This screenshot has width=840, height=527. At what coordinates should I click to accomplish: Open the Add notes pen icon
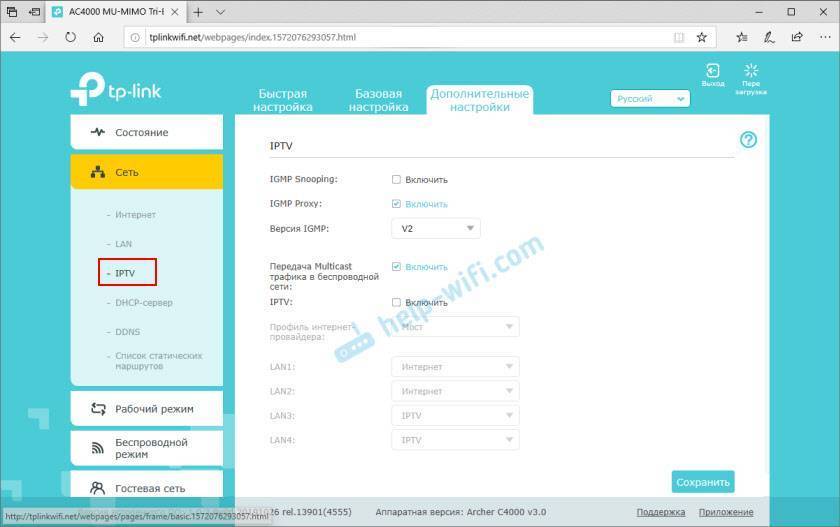769,37
